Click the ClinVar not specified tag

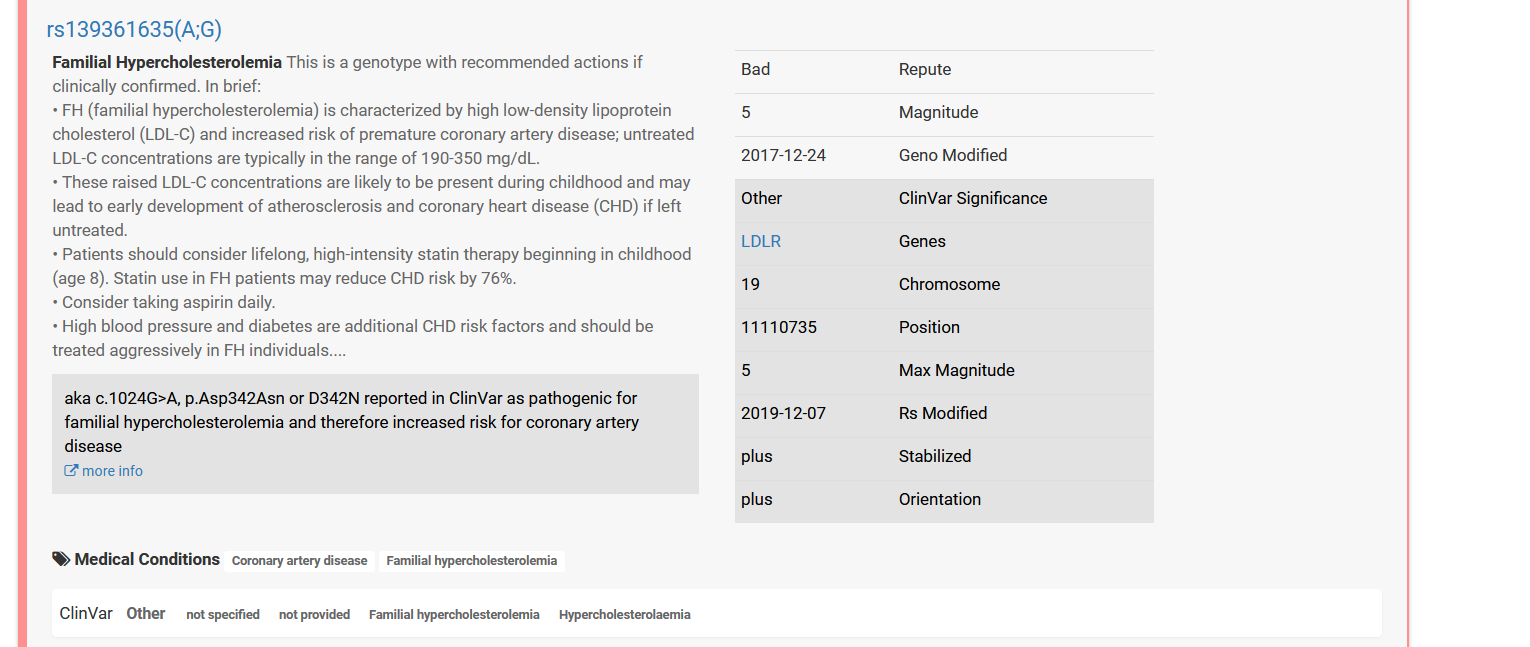(x=223, y=615)
